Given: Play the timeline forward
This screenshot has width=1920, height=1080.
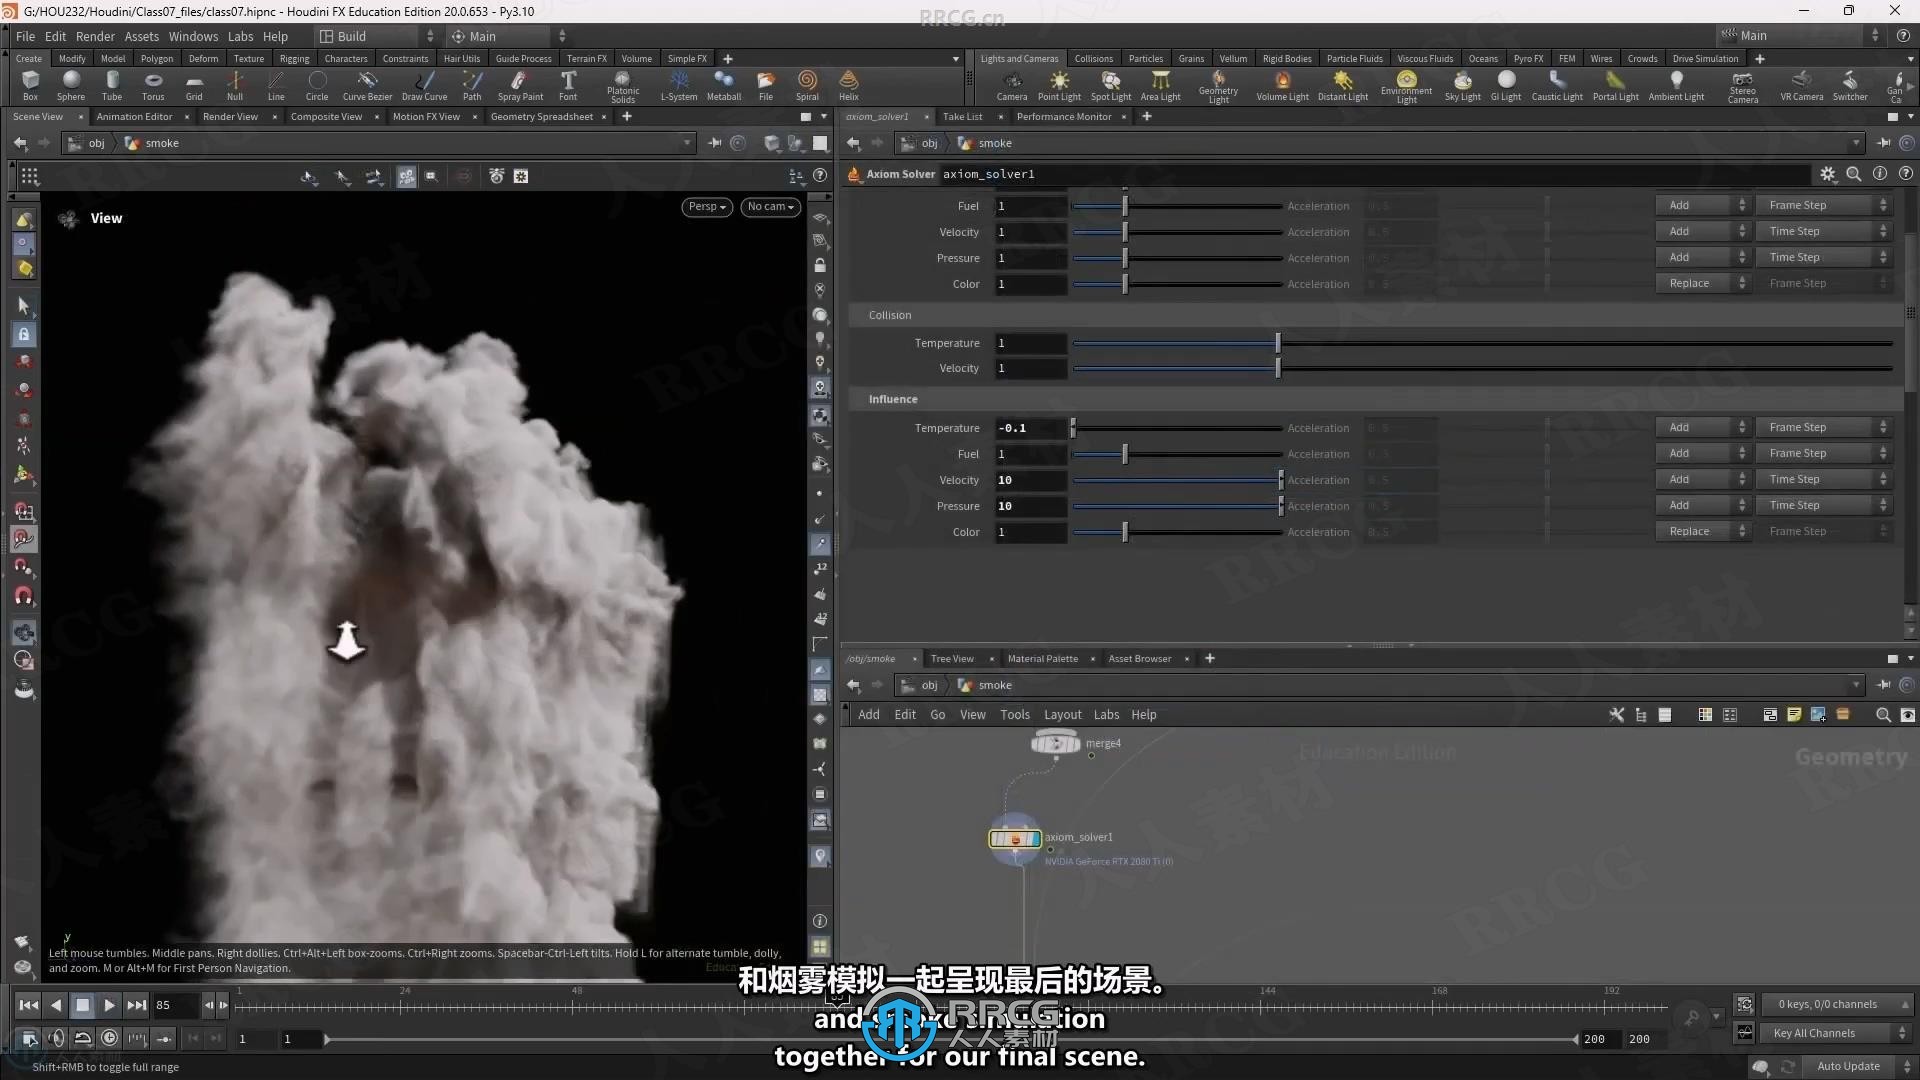Looking at the screenshot, I should click(x=110, y=1005).
